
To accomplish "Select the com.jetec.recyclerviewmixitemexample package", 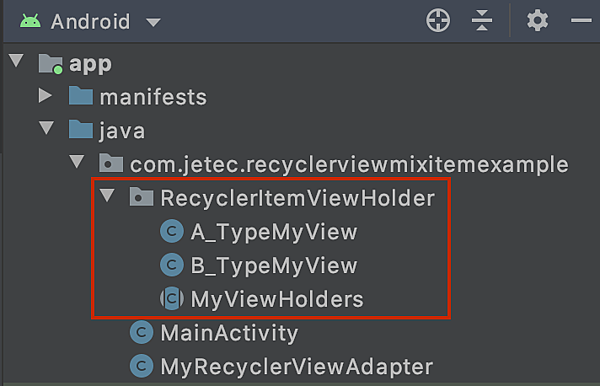I will click(x=349, y=164).
